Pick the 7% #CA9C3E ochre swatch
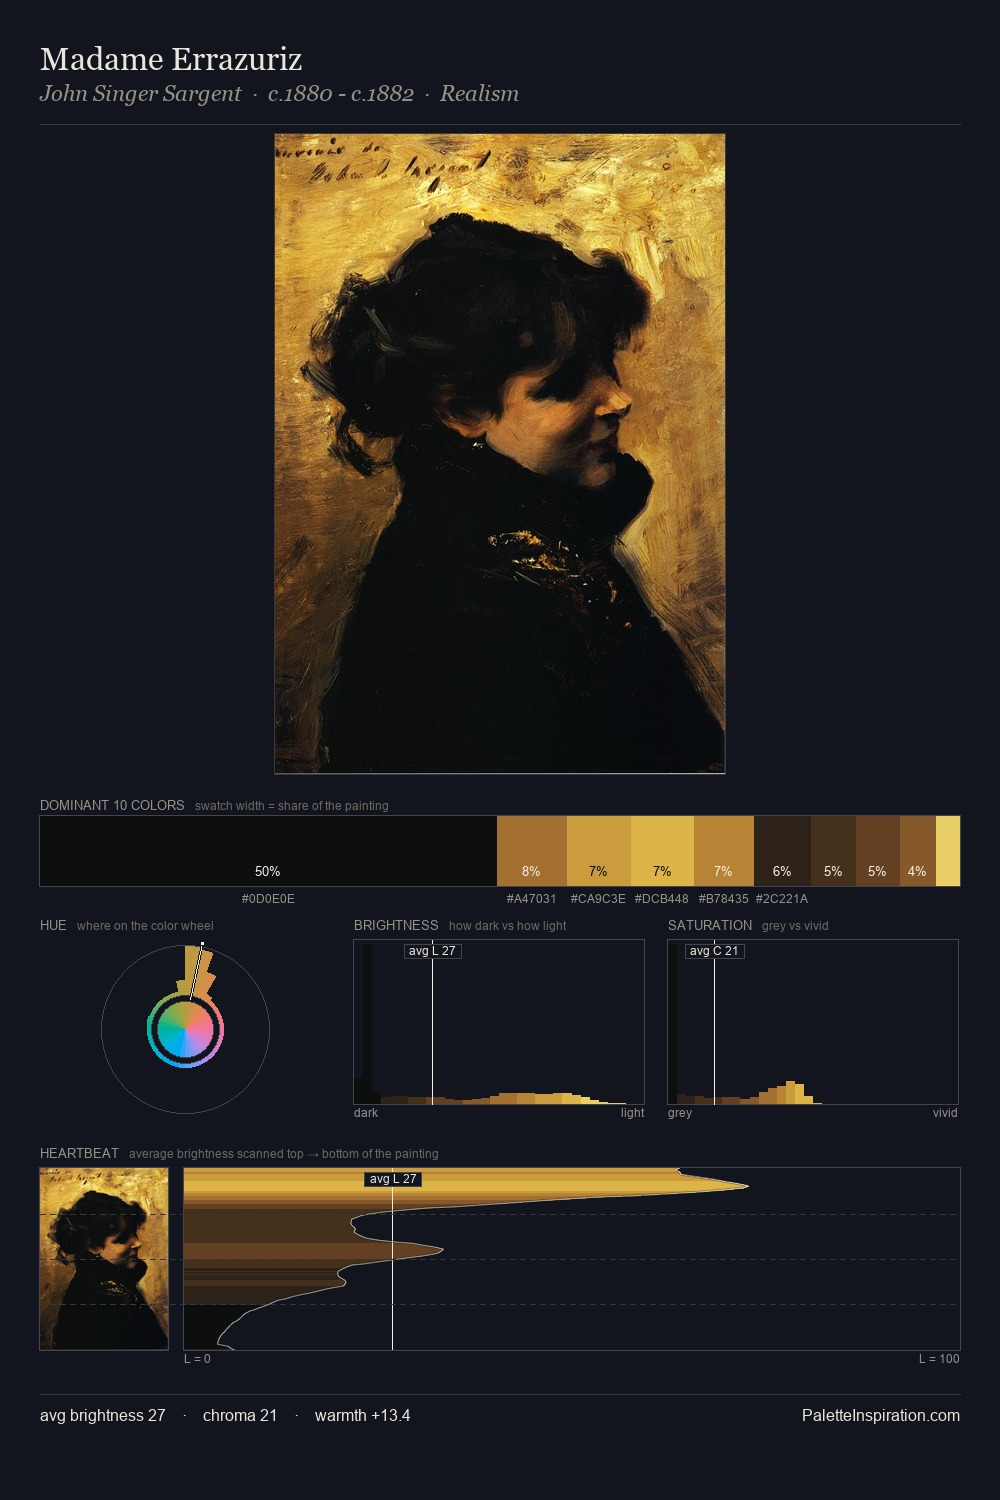The width and height of the screenshot is (1000, 1500). click(599, 851)
